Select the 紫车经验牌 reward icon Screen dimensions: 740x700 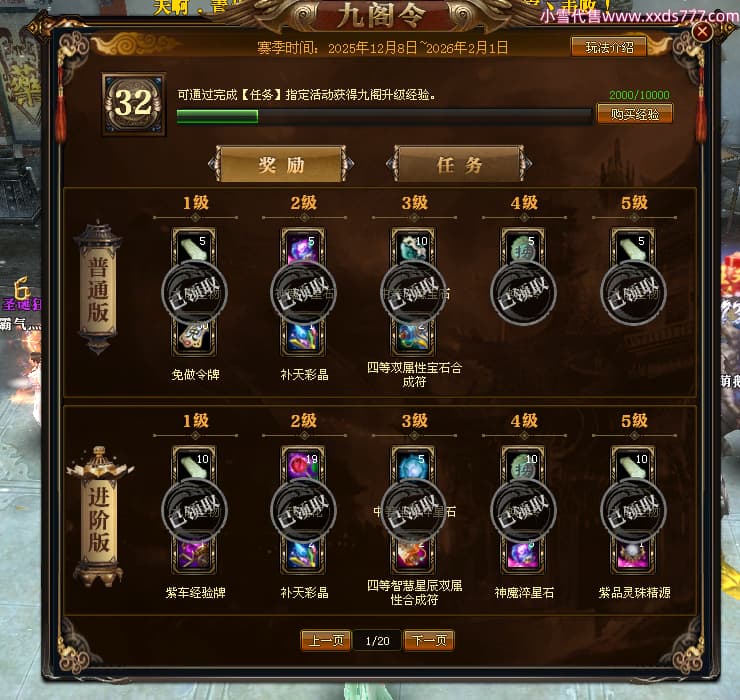pos(194,556)
